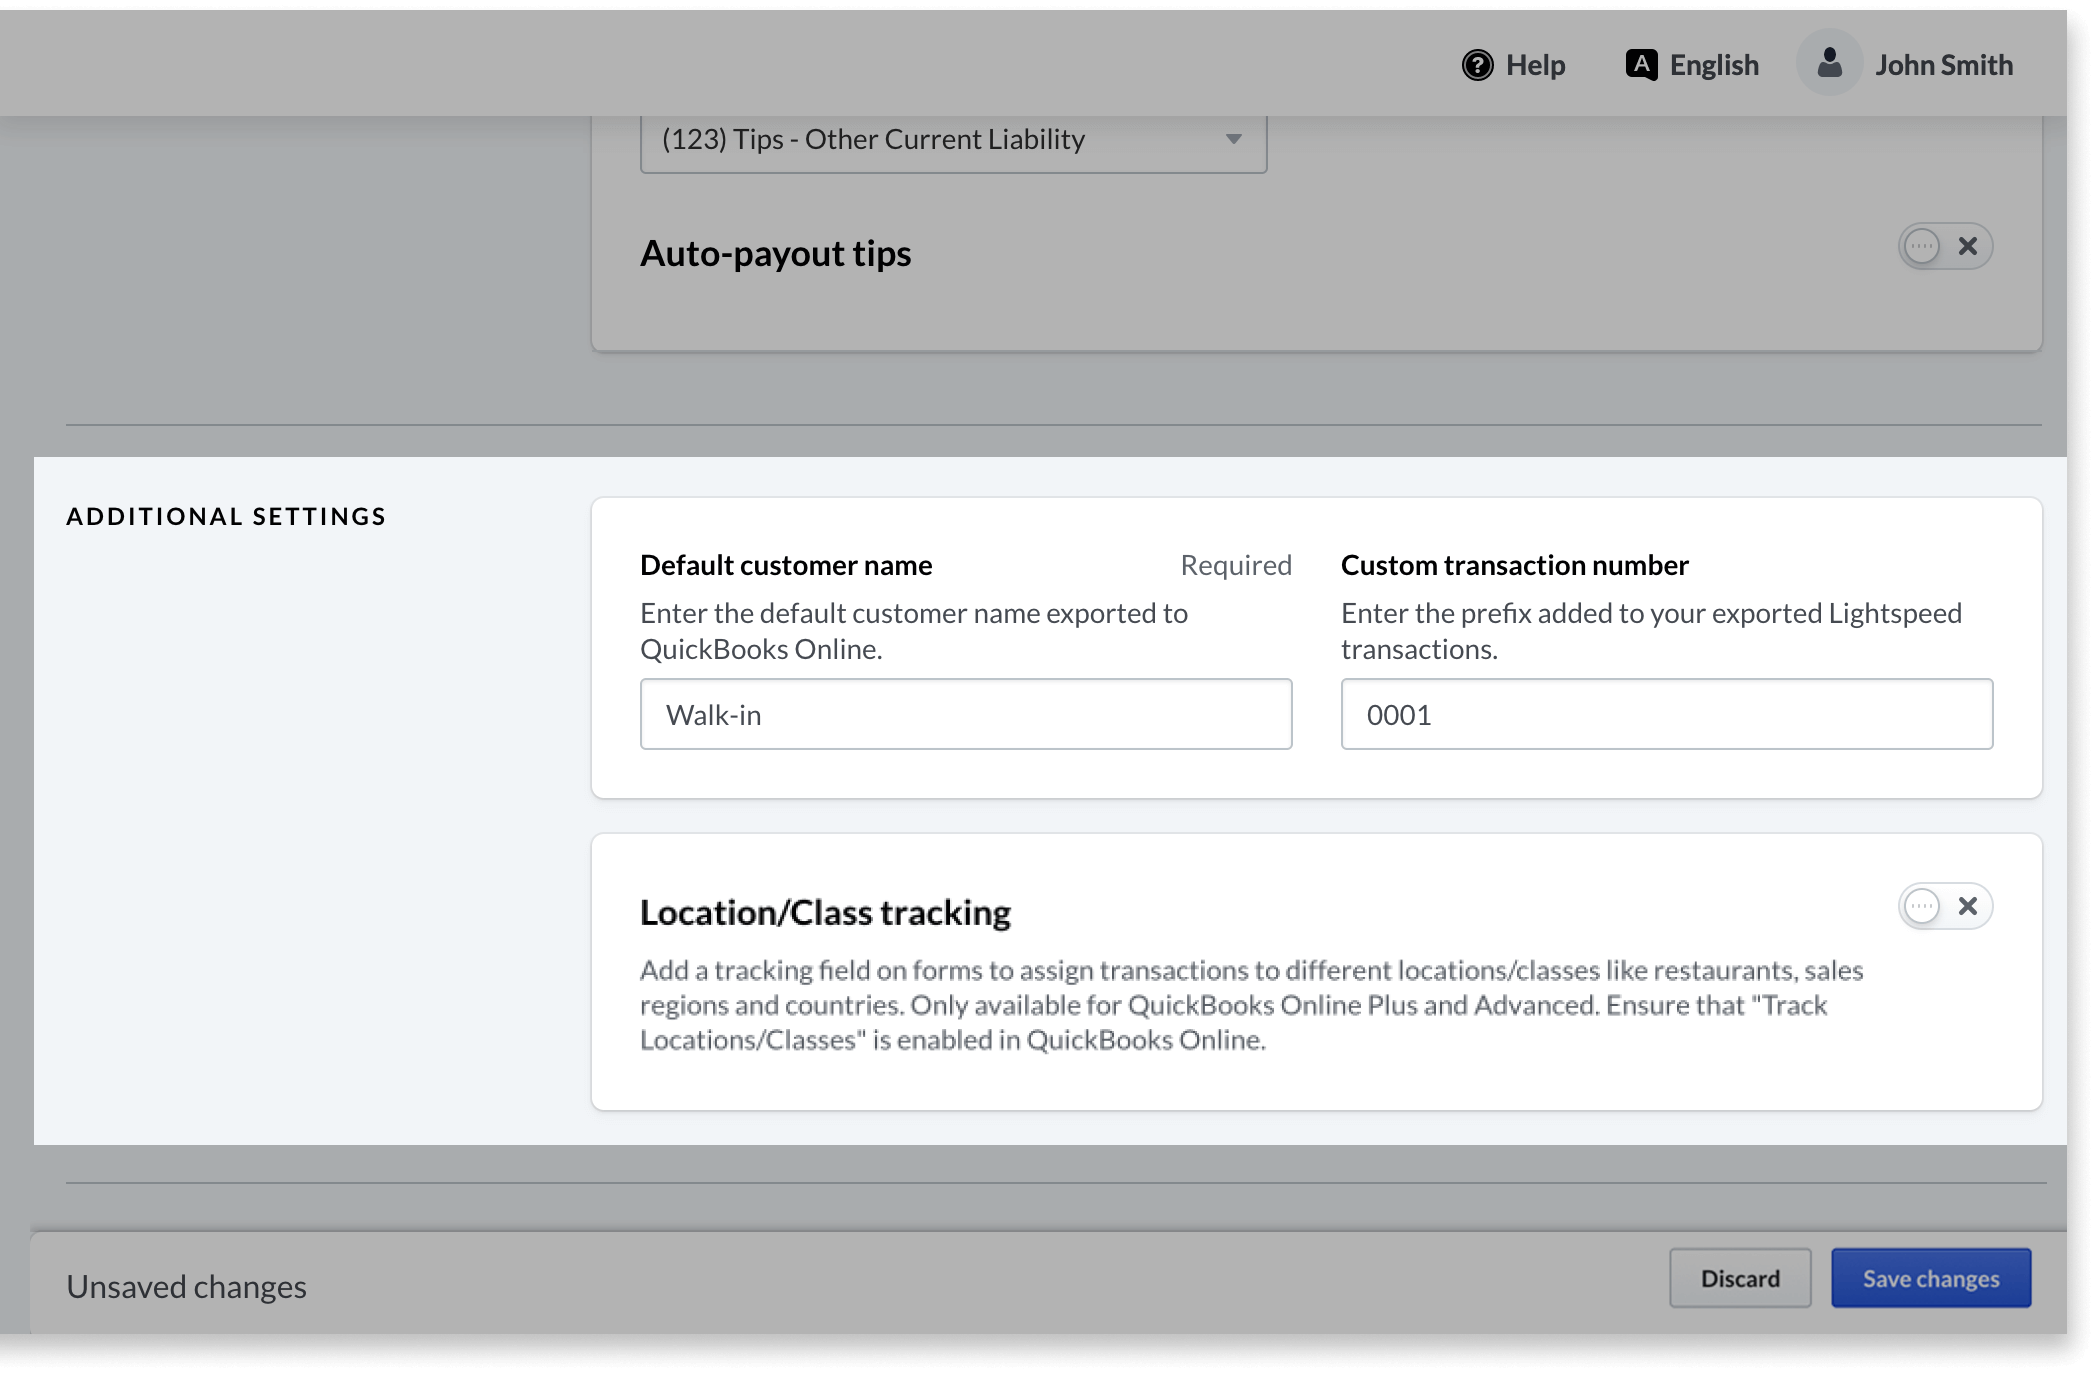Edit the Default customer name field showing Walk-in

966,714
